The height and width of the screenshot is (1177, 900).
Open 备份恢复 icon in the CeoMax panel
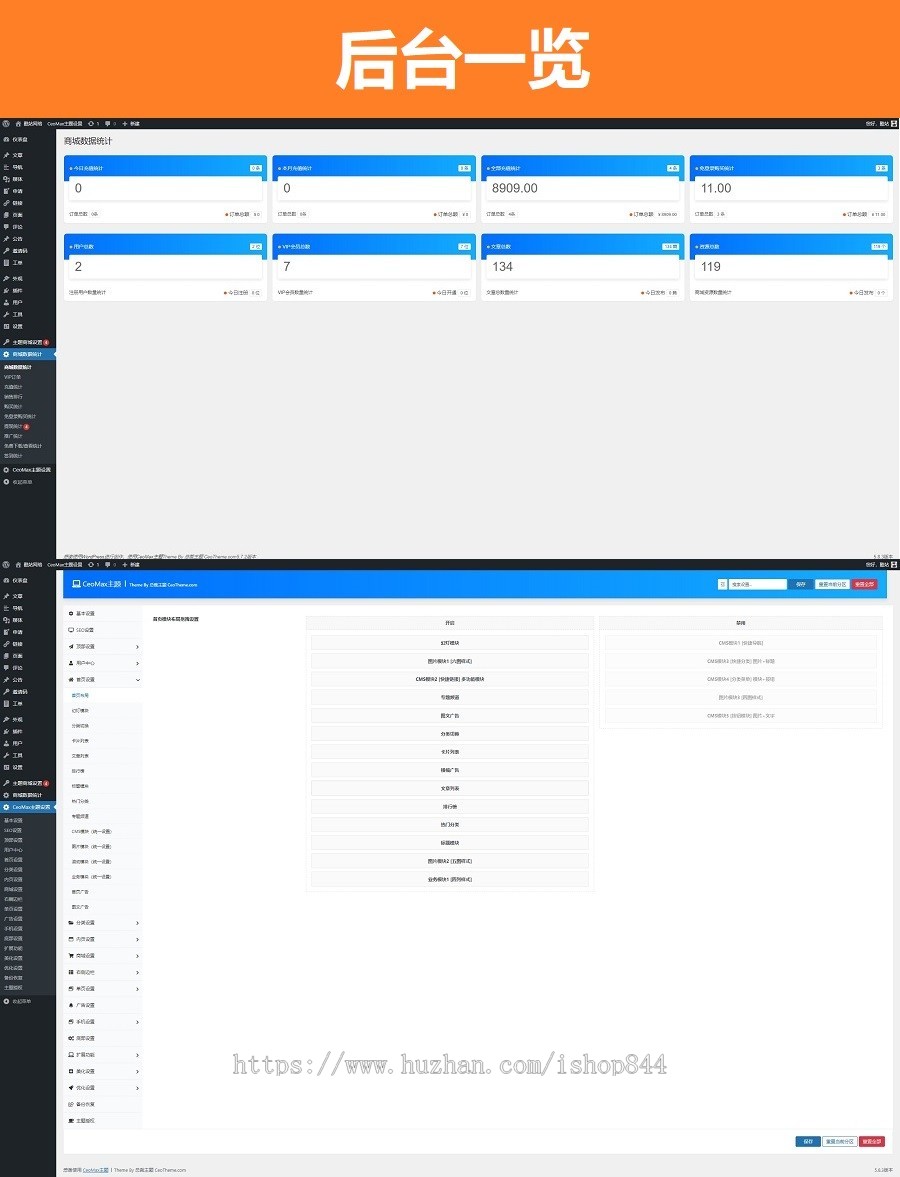point(71,1104)
